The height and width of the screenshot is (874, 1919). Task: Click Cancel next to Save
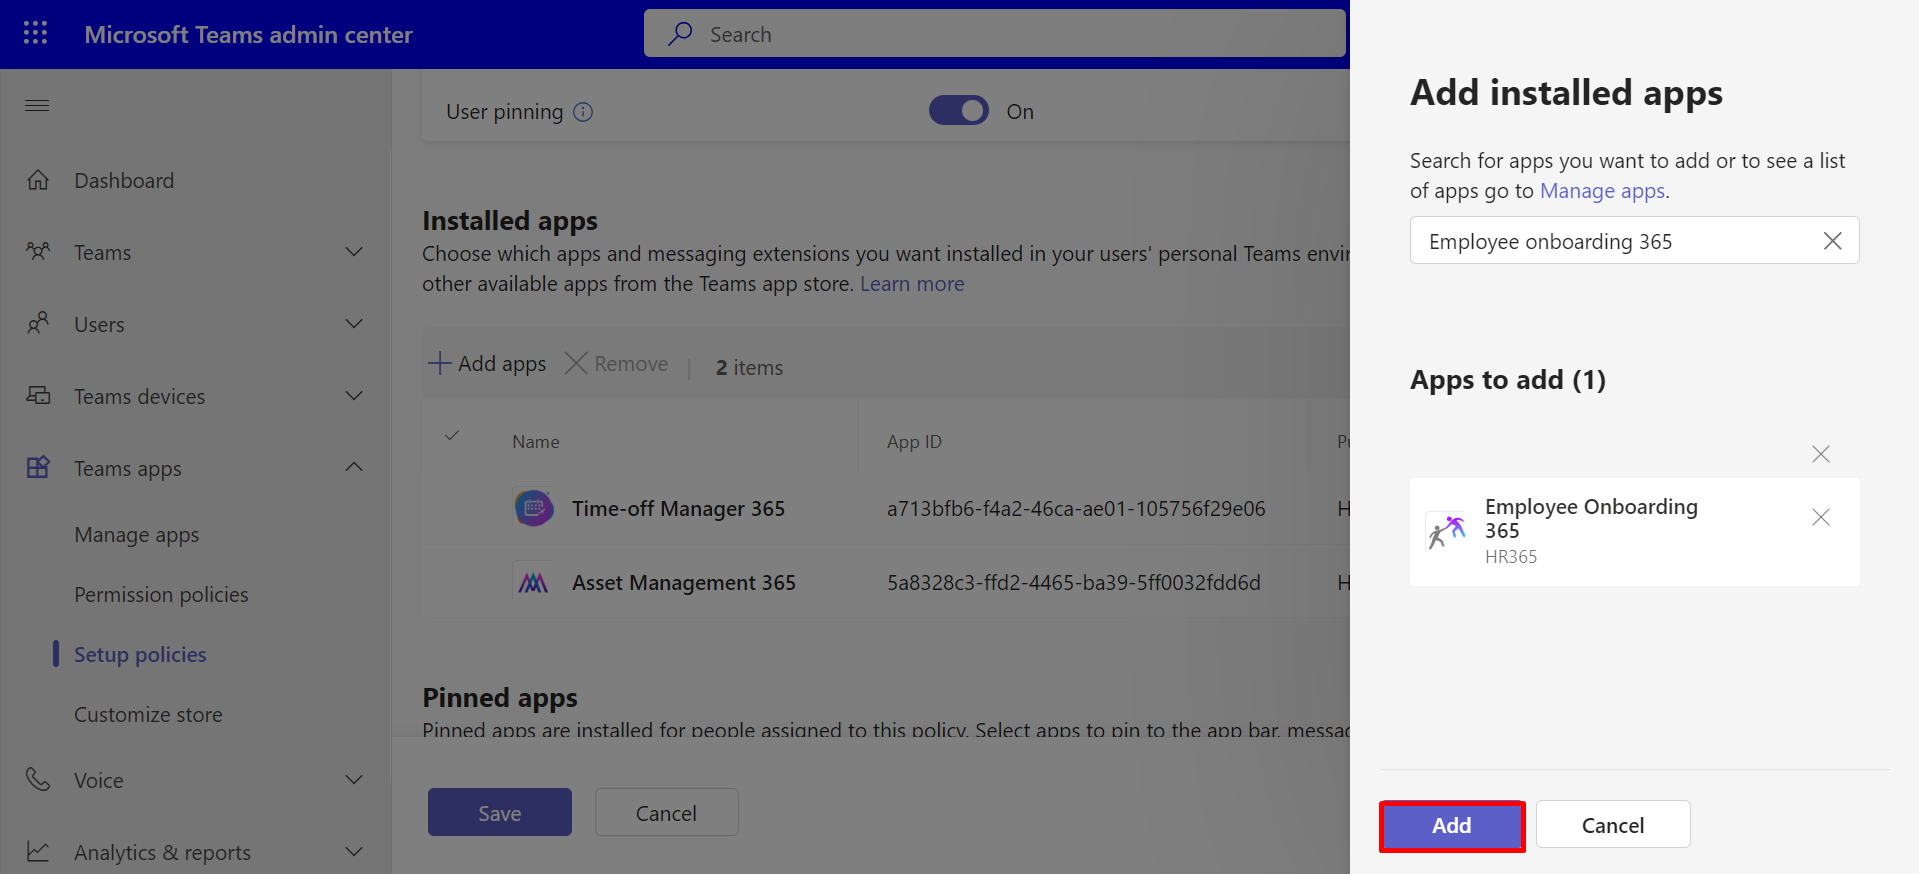666,813
